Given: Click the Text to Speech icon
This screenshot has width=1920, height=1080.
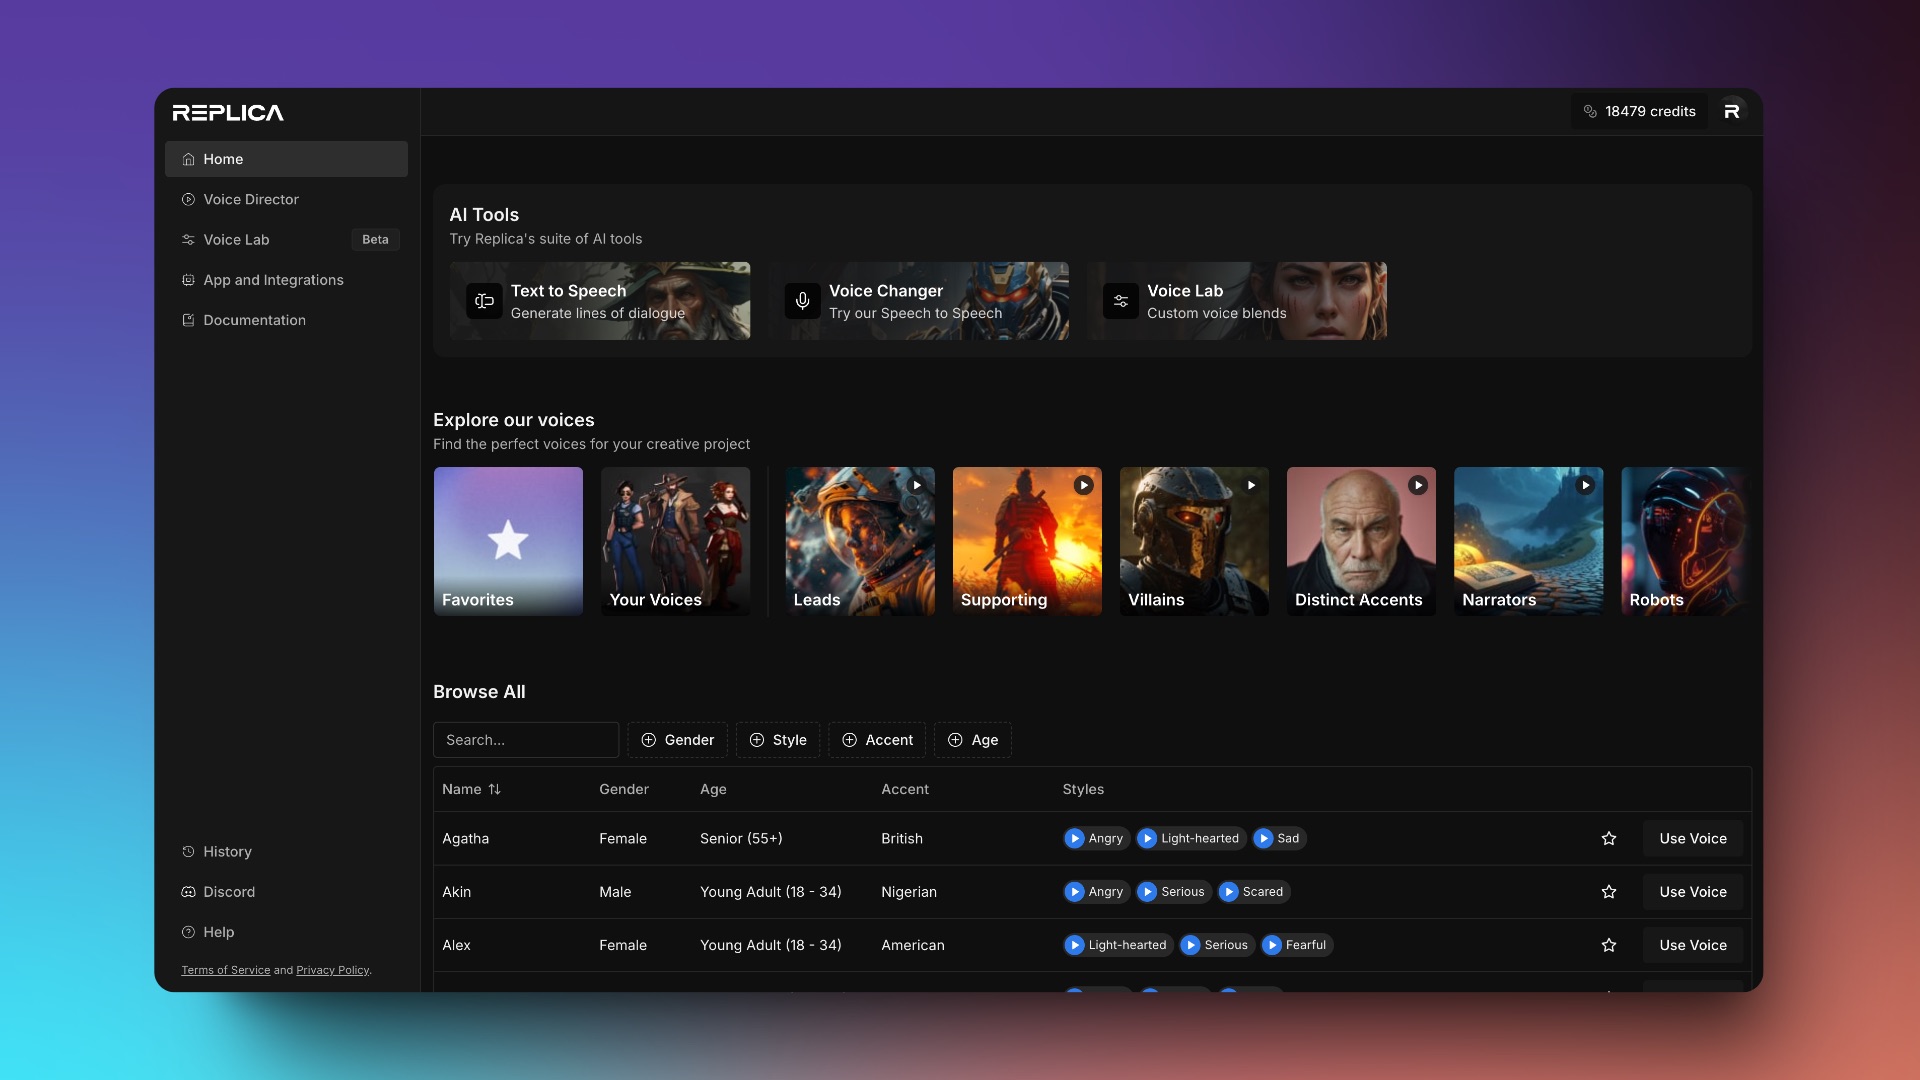Looking at the screenshot, I should [x=484, y=301].
